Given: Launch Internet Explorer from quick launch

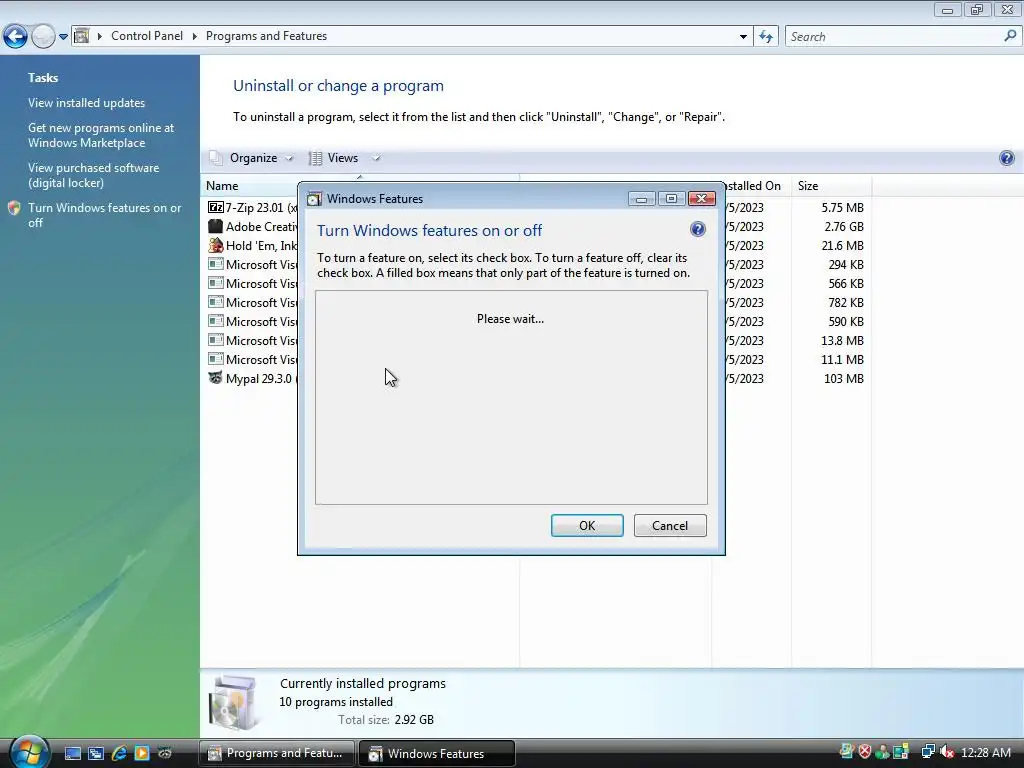Looking at the screenshot, I should [x=119, y=754].
